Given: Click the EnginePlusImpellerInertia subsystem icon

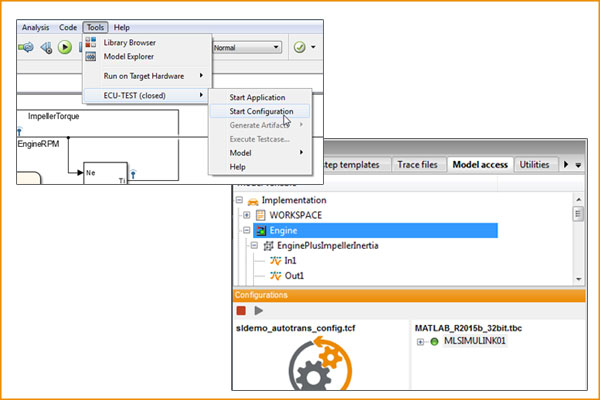Looking at the screenshot, I should click(x=269, y=246).
